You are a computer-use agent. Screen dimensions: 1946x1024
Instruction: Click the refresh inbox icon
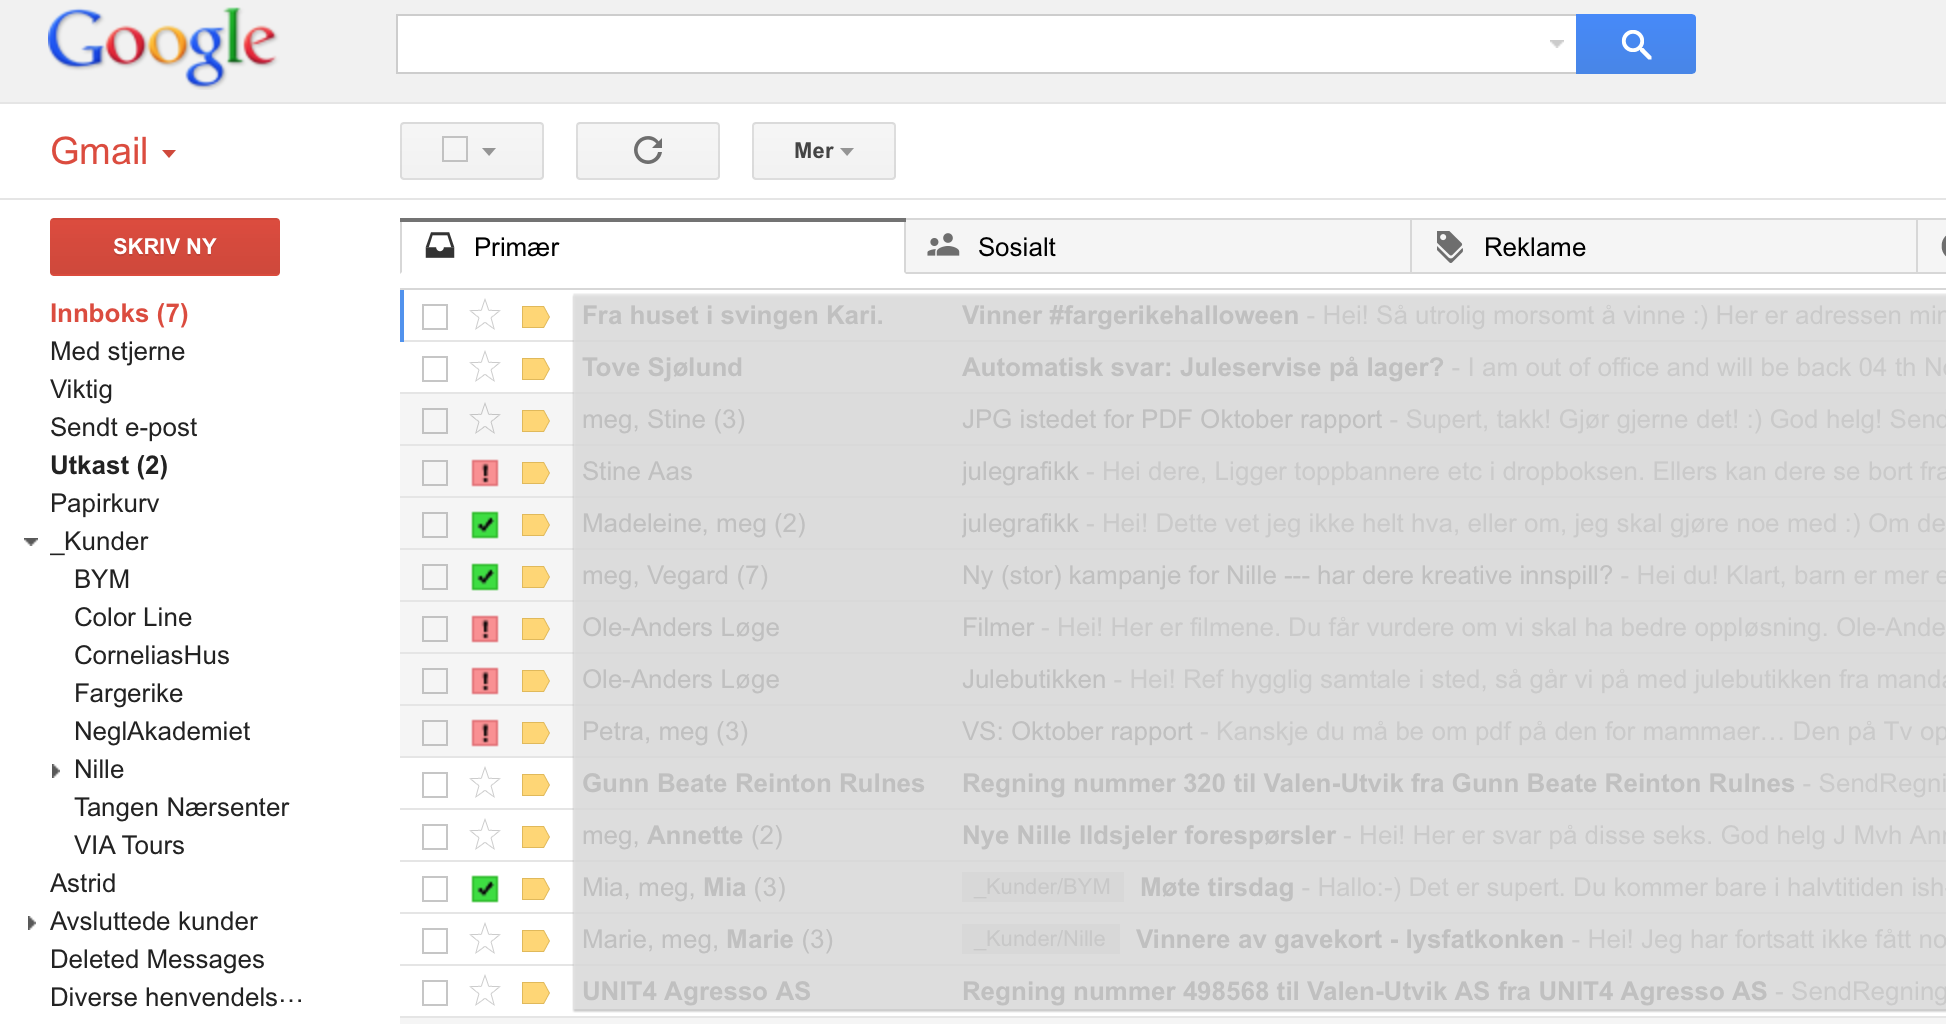point(648,151)
